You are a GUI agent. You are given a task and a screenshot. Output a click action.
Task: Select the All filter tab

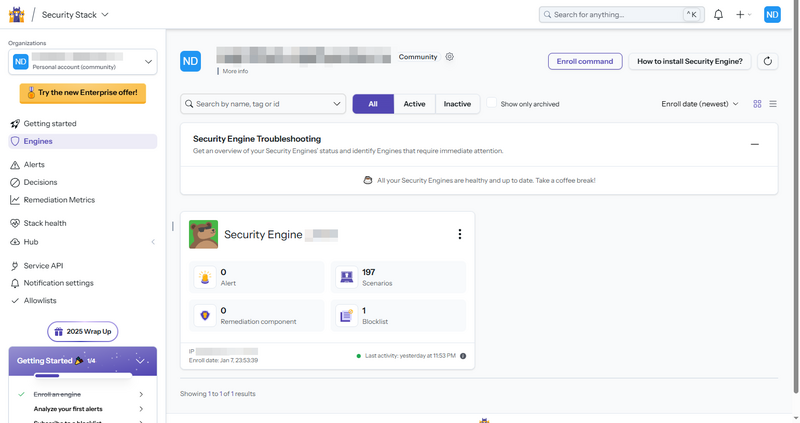373,104
